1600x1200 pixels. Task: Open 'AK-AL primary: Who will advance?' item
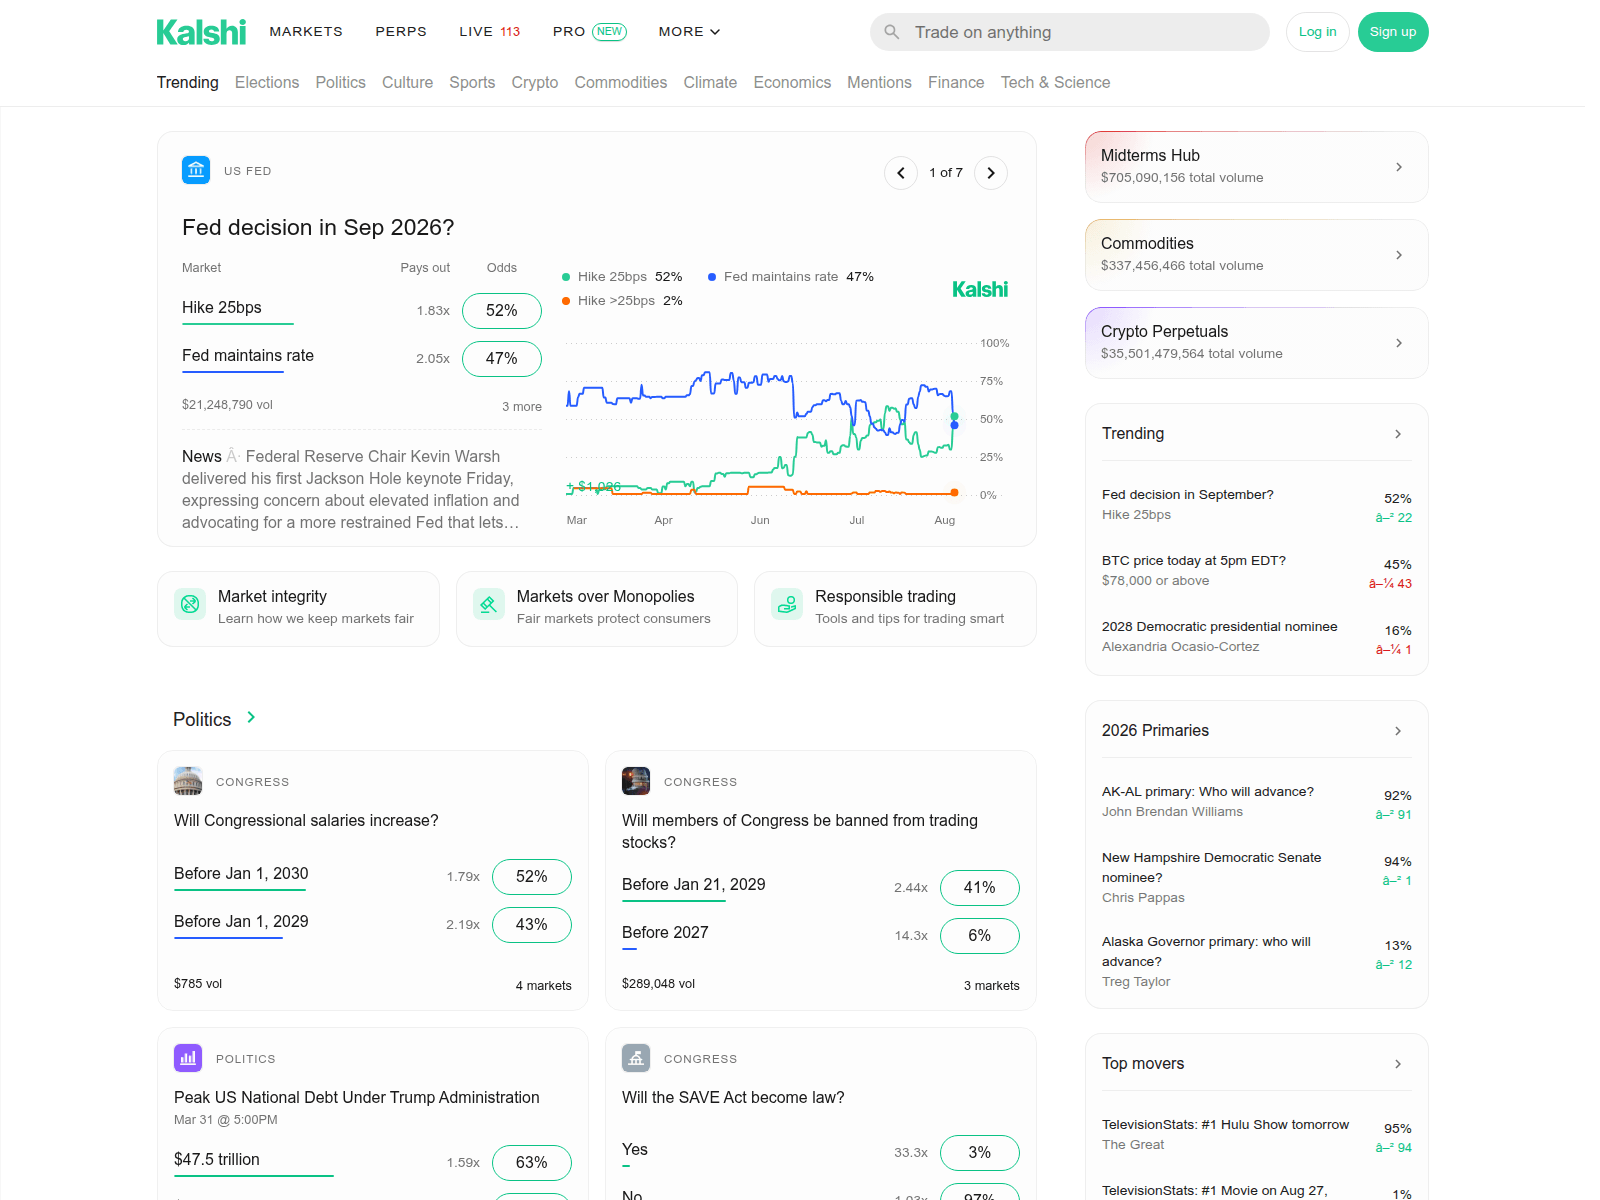(1208, 792)
